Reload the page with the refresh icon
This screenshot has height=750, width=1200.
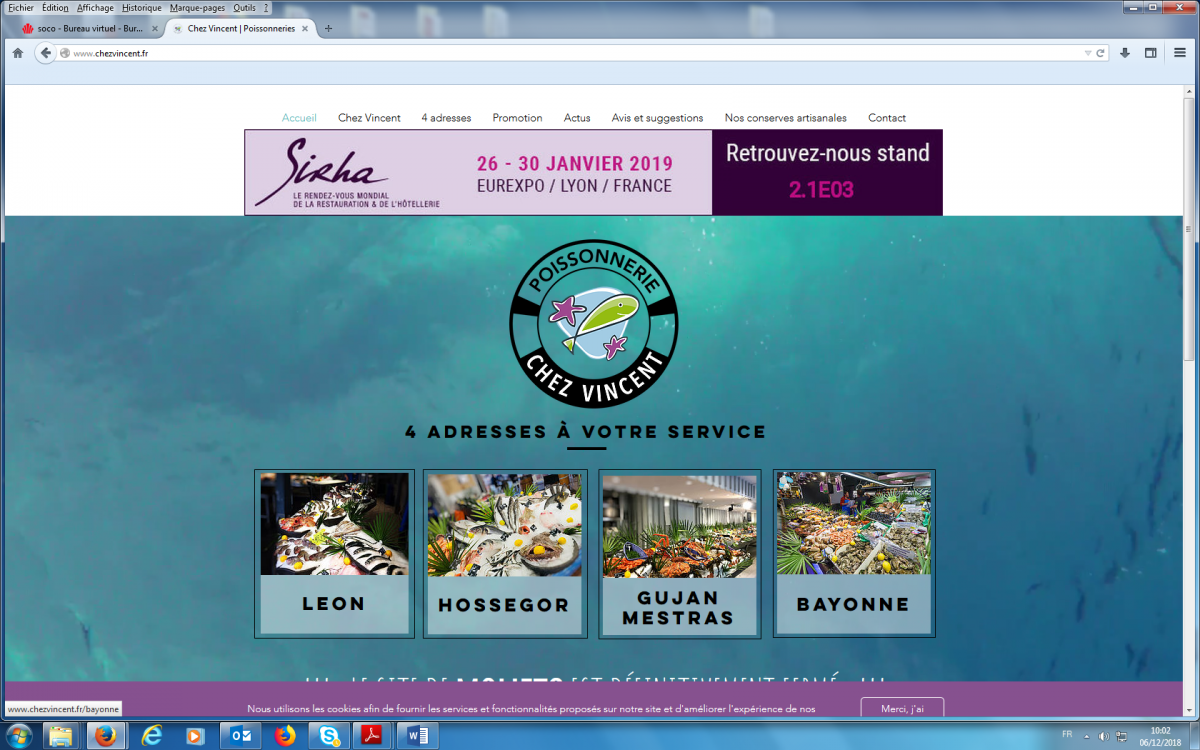click(x=1100, y=53)
